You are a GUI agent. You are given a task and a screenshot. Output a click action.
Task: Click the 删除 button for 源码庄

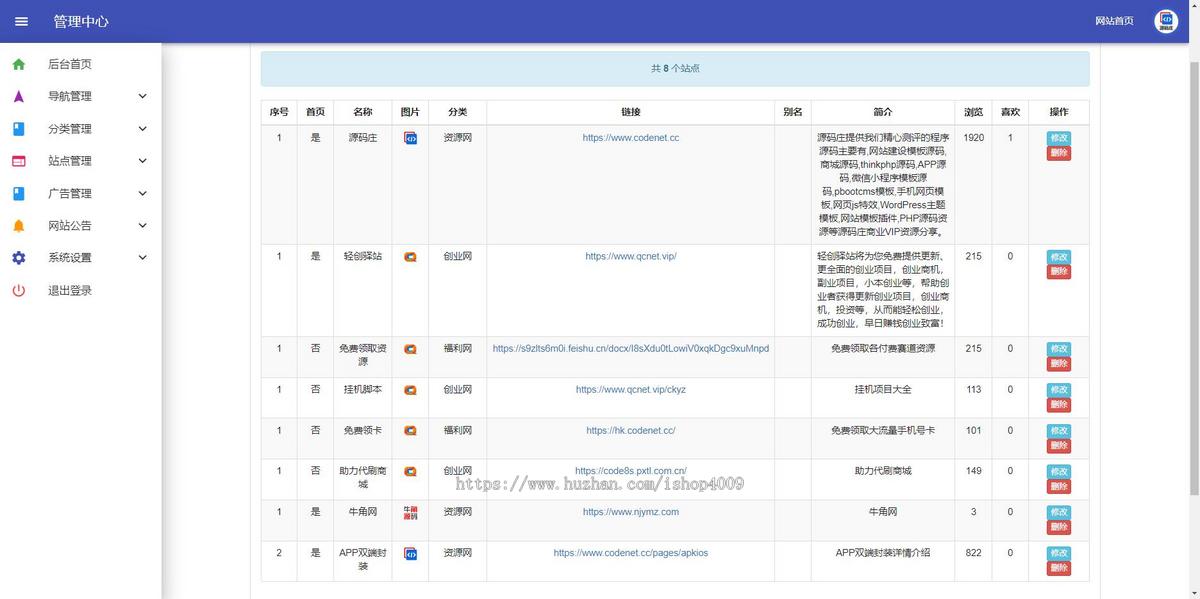(x=1059, y=153)
